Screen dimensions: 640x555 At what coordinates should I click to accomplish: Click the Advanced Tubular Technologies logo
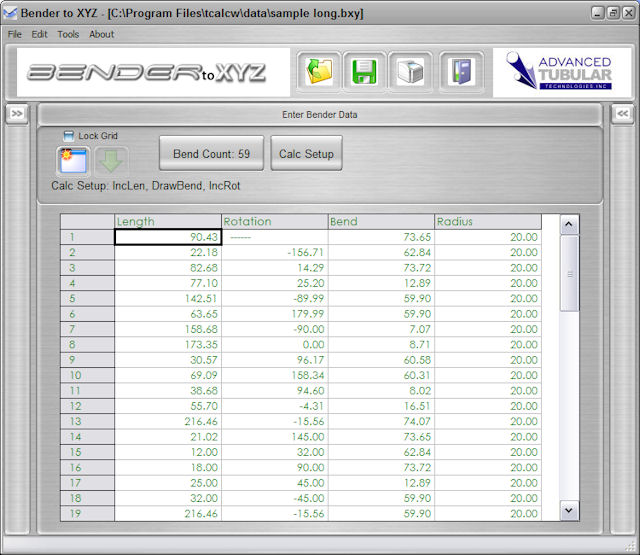pyautogui.click(x=561, y=72)
